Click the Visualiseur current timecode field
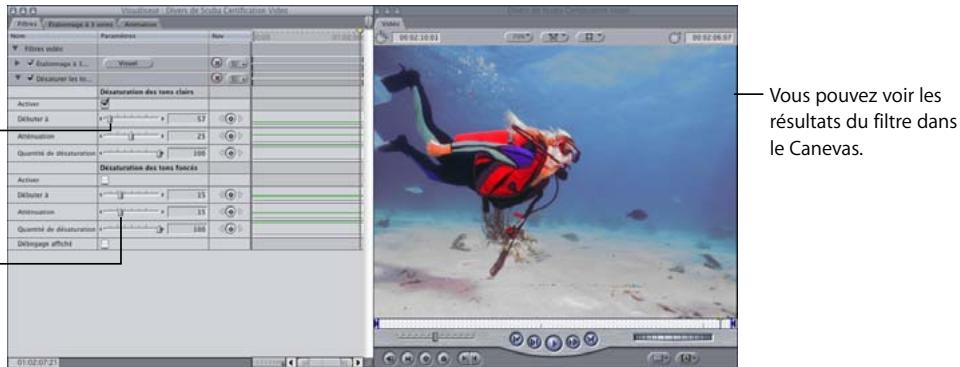 pos(32,362)
